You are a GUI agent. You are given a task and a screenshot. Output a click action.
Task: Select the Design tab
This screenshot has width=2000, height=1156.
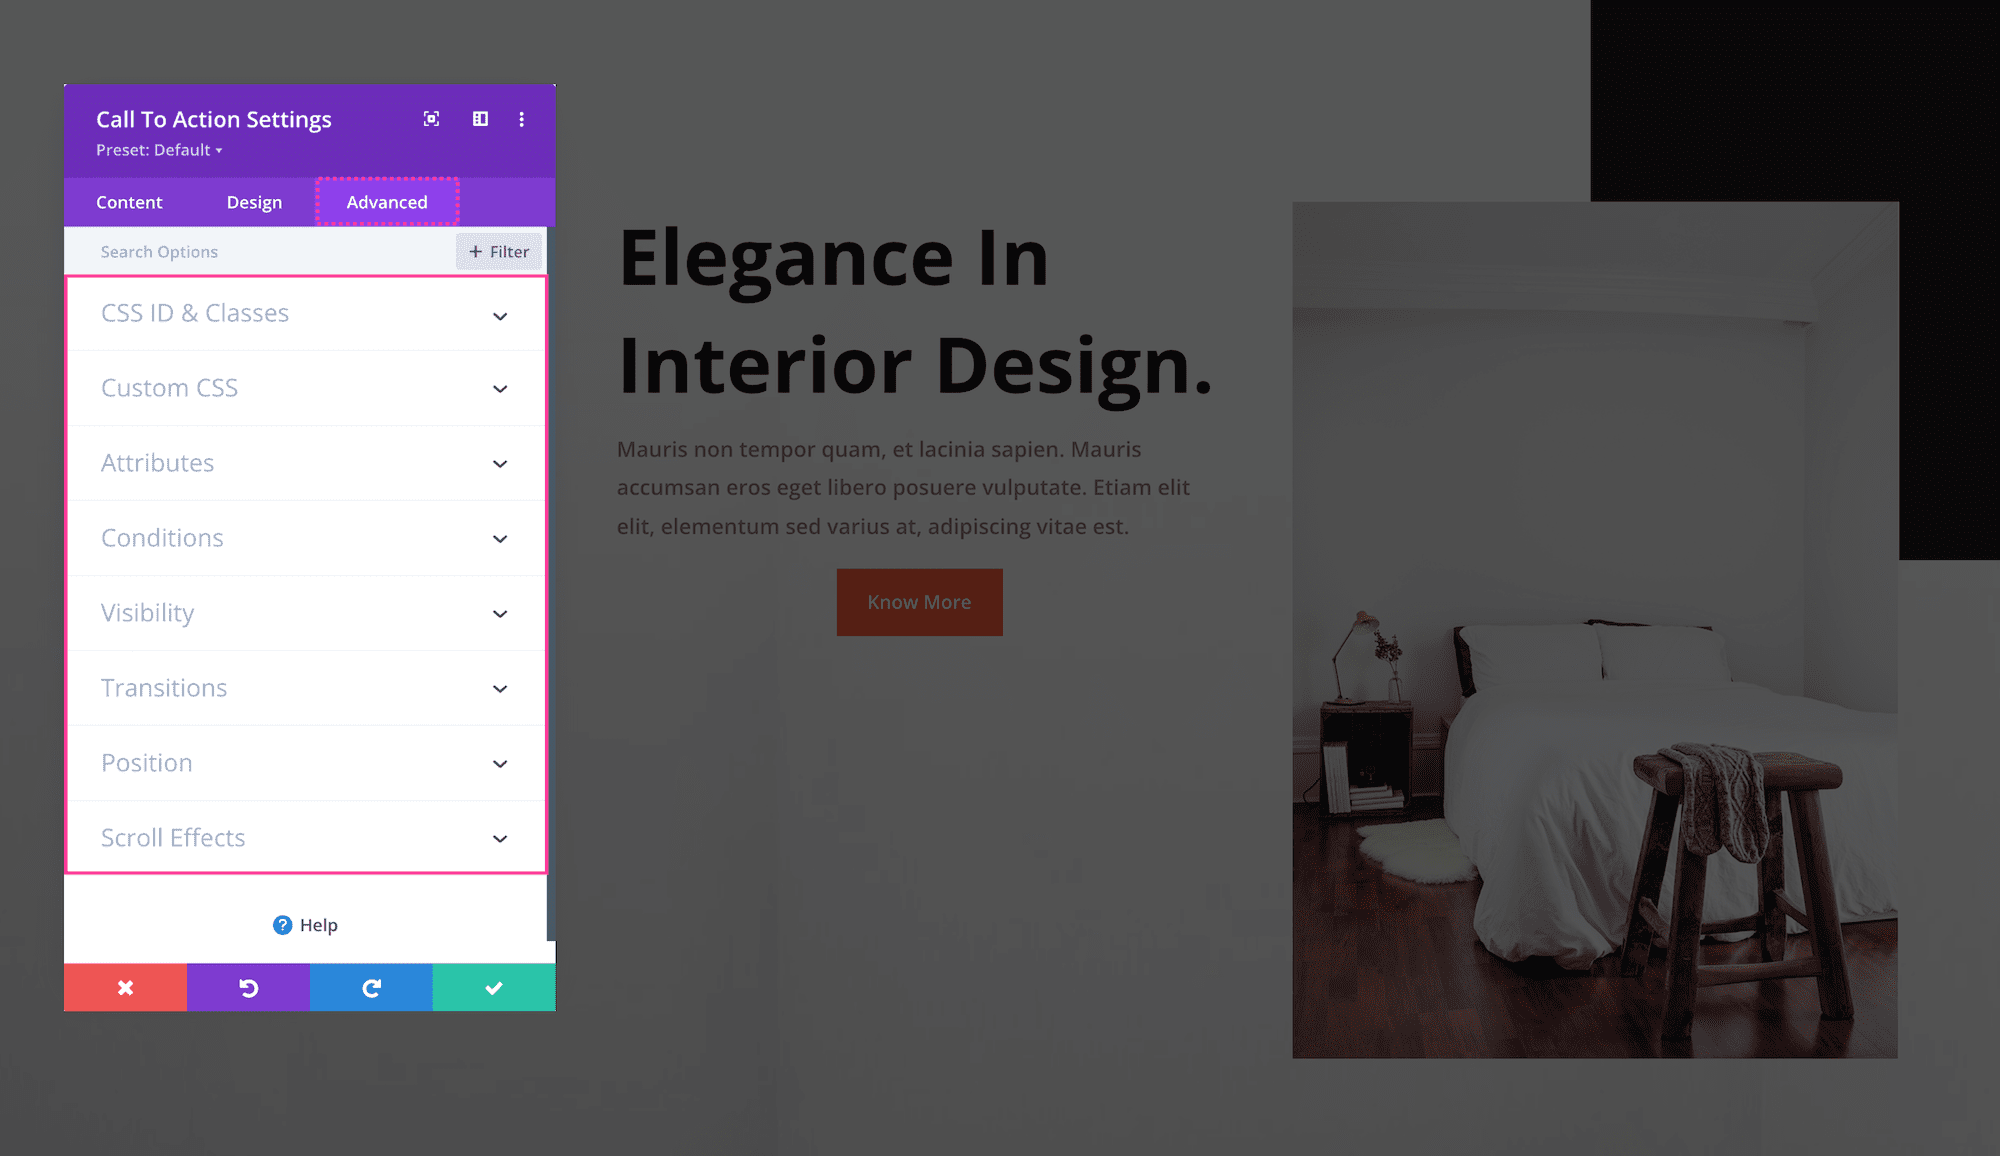252,201
